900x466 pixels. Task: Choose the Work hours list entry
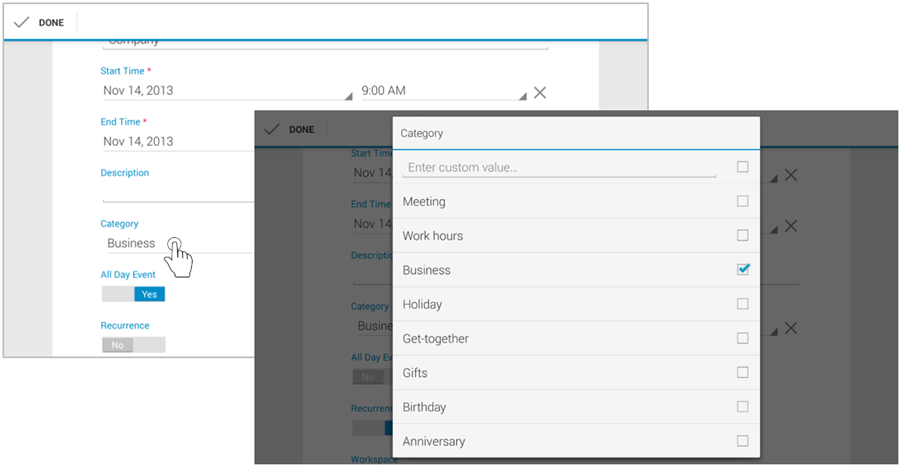point(433,236)
